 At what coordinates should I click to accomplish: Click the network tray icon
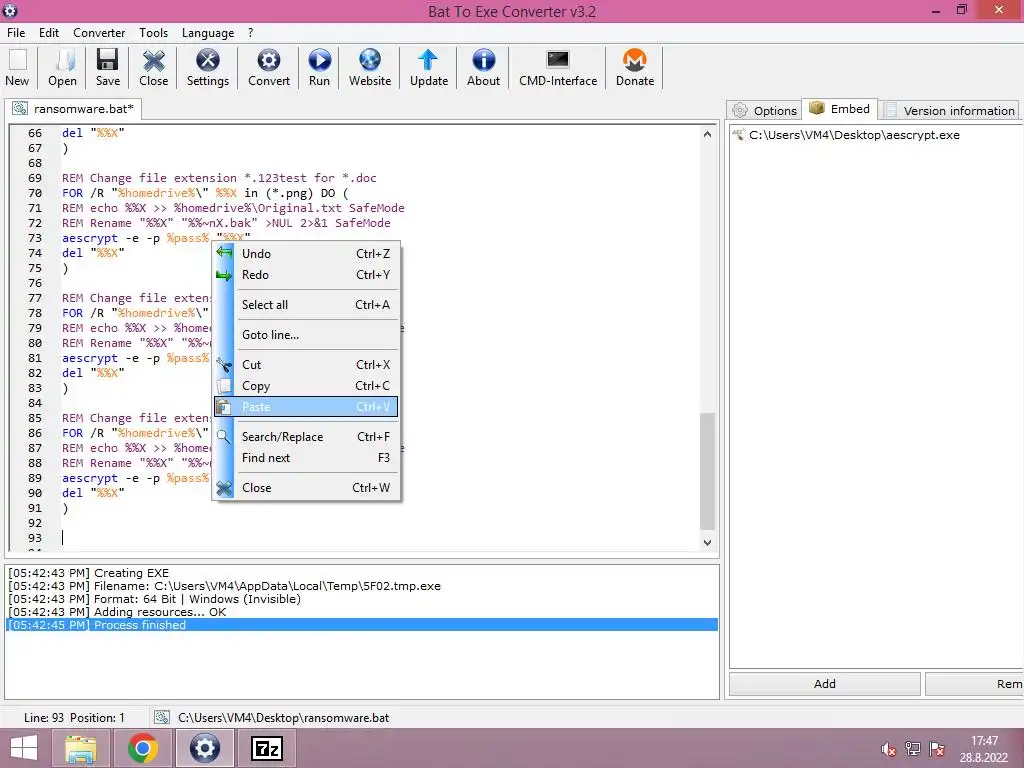click(912, 748)
